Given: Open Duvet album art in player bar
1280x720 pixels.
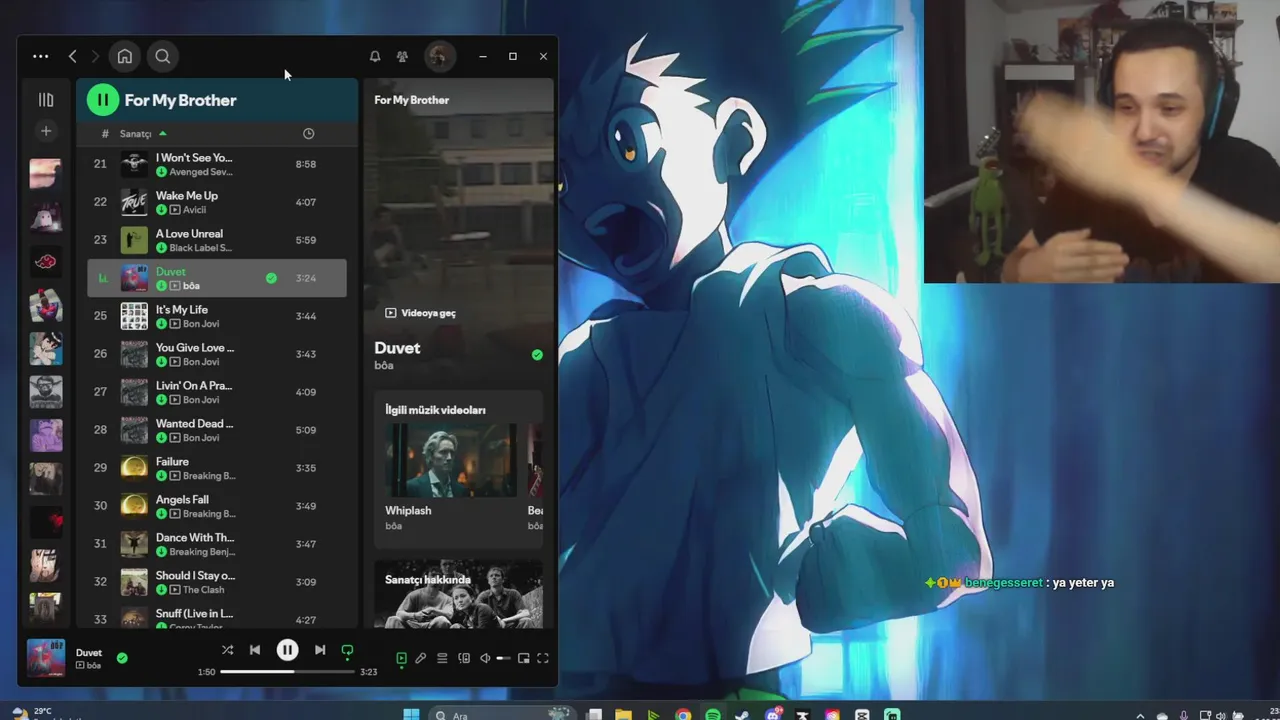Looking at the screenshot, I should tap(46, 658).
